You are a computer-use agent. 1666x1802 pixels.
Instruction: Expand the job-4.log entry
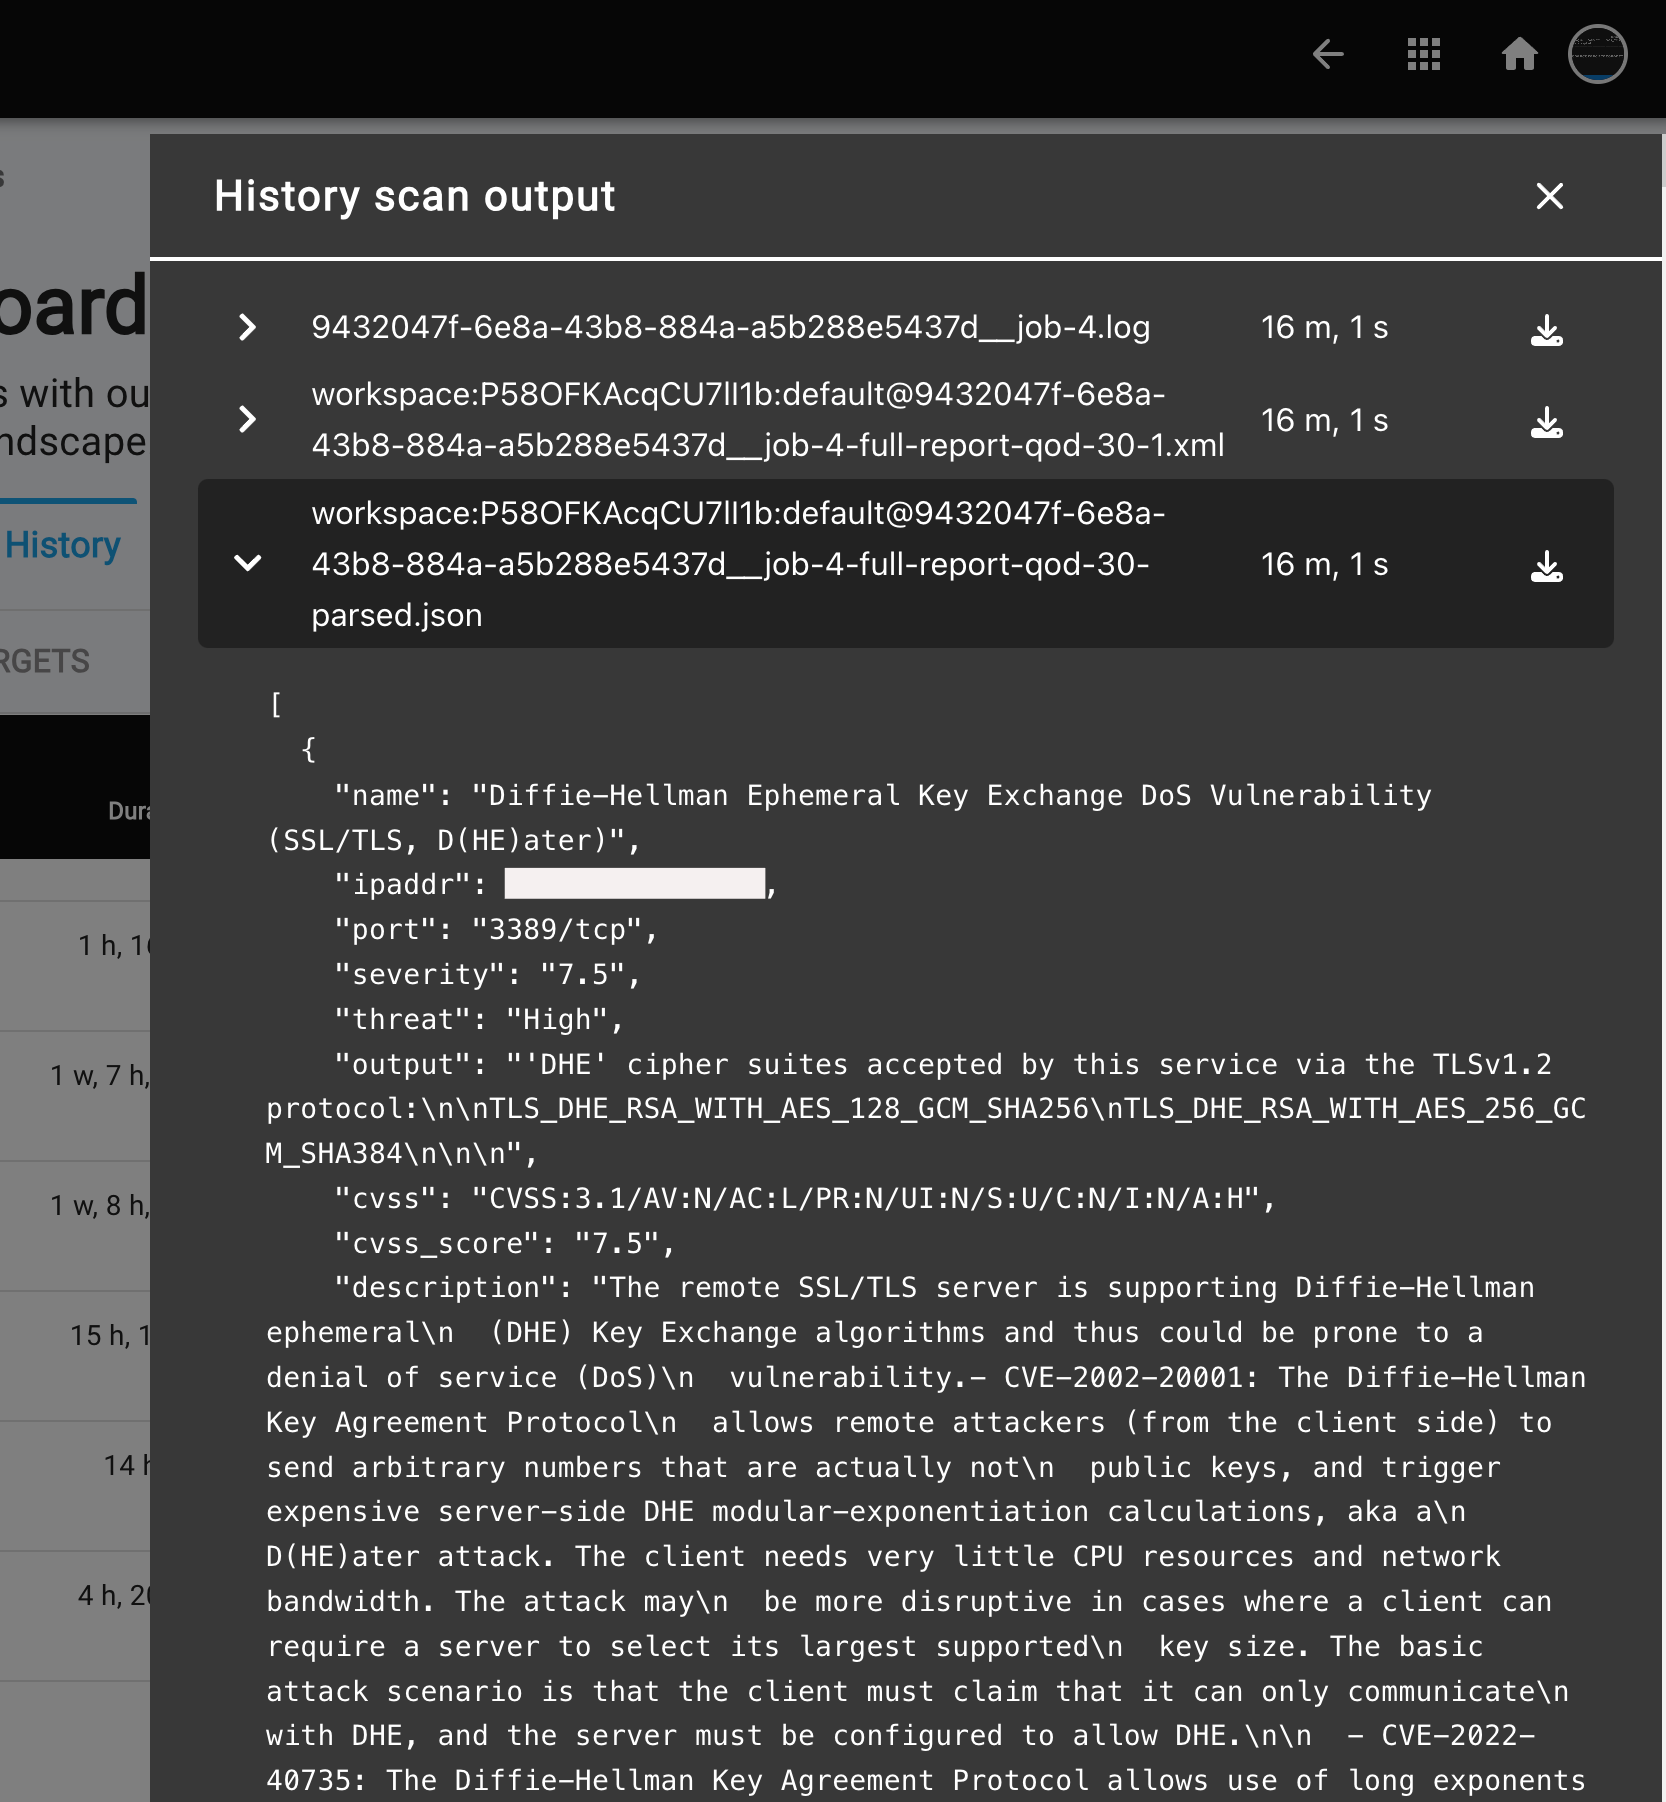point(247,328)
